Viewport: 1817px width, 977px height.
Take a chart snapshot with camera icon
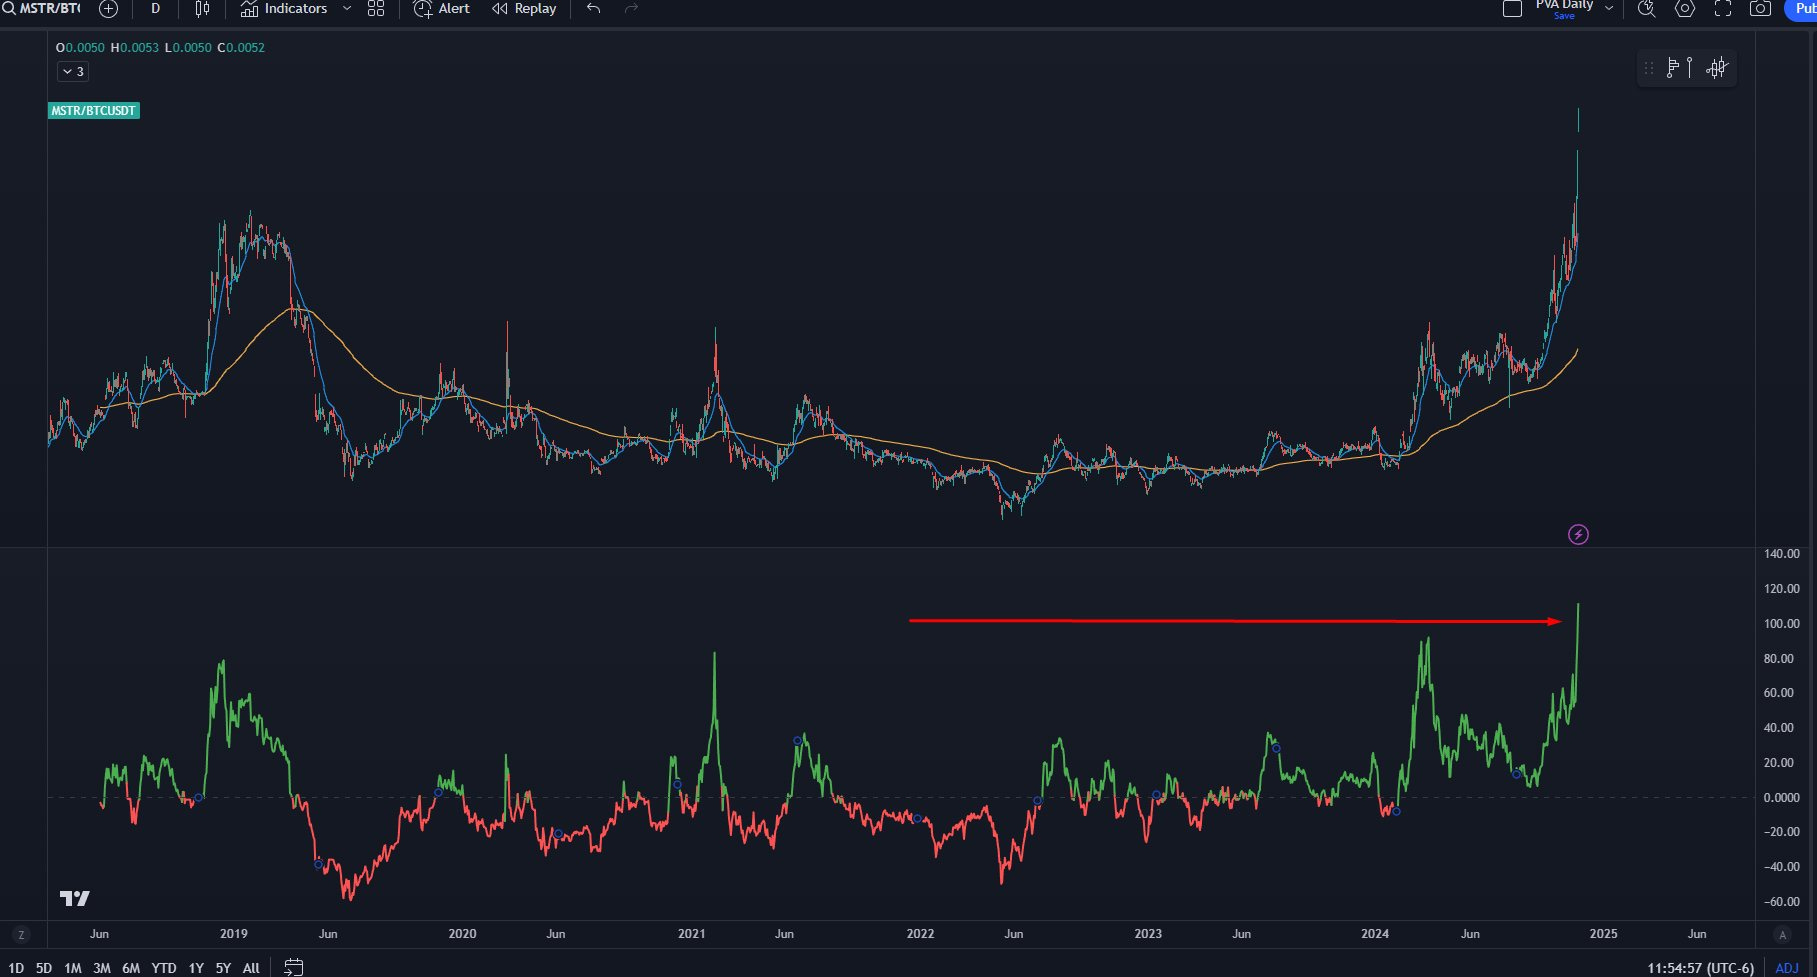[x=1760, y=9]
